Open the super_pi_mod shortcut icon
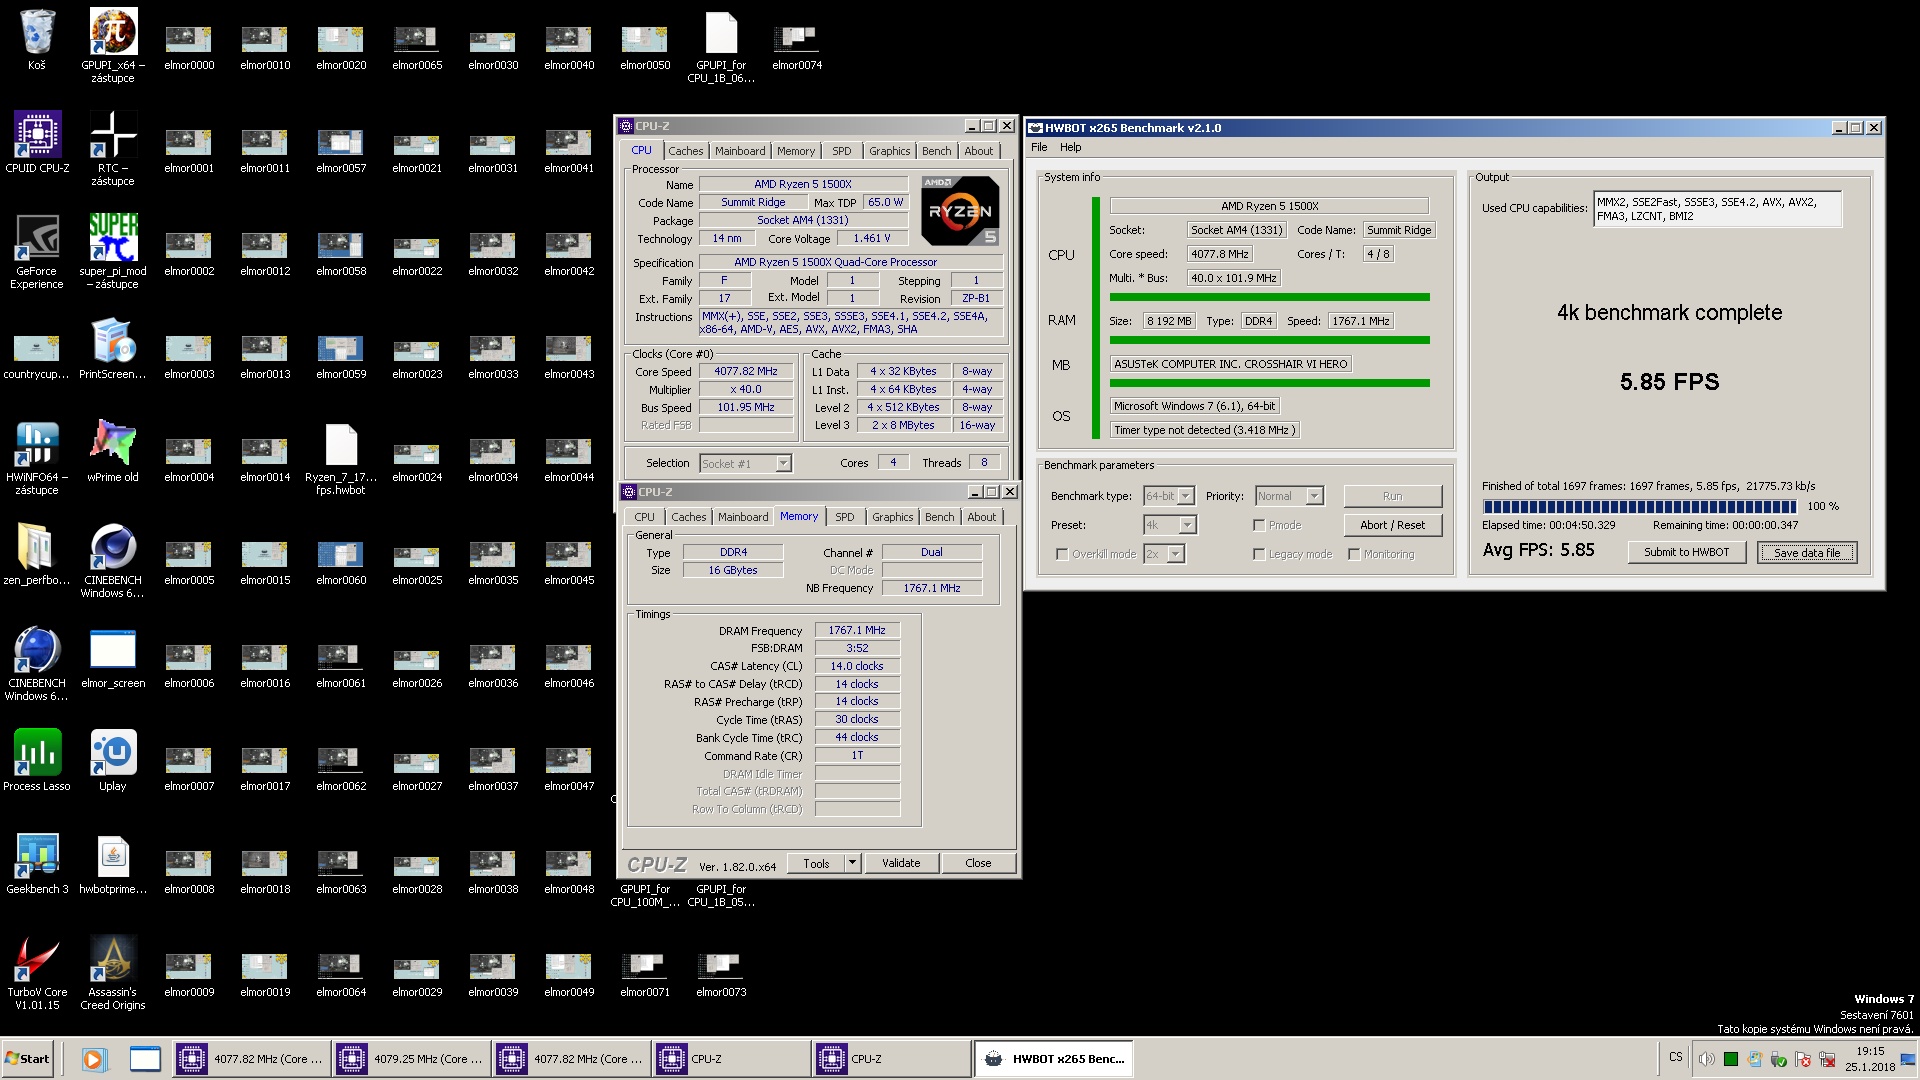1920x1080 pixels. [x=113, y=251]
